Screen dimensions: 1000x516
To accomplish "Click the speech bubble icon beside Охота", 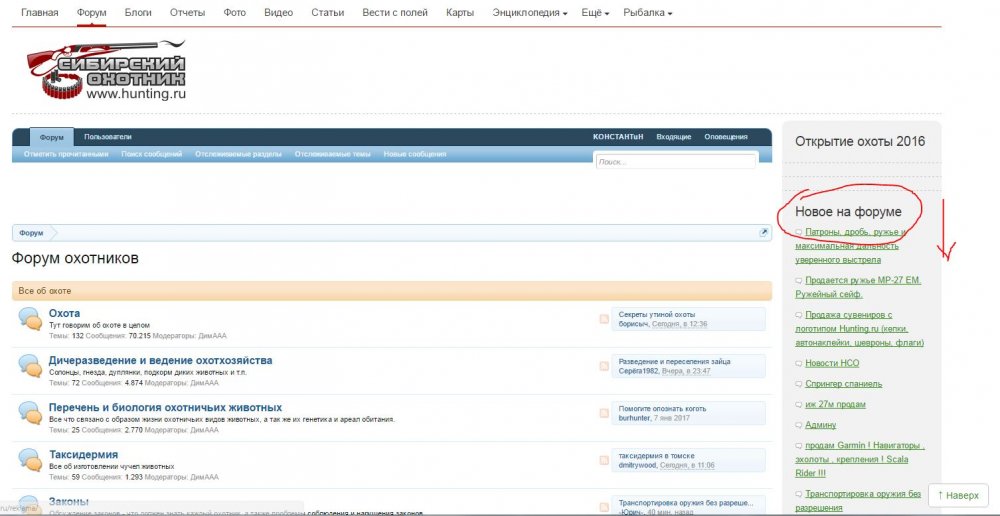I will tap(29, 319).
